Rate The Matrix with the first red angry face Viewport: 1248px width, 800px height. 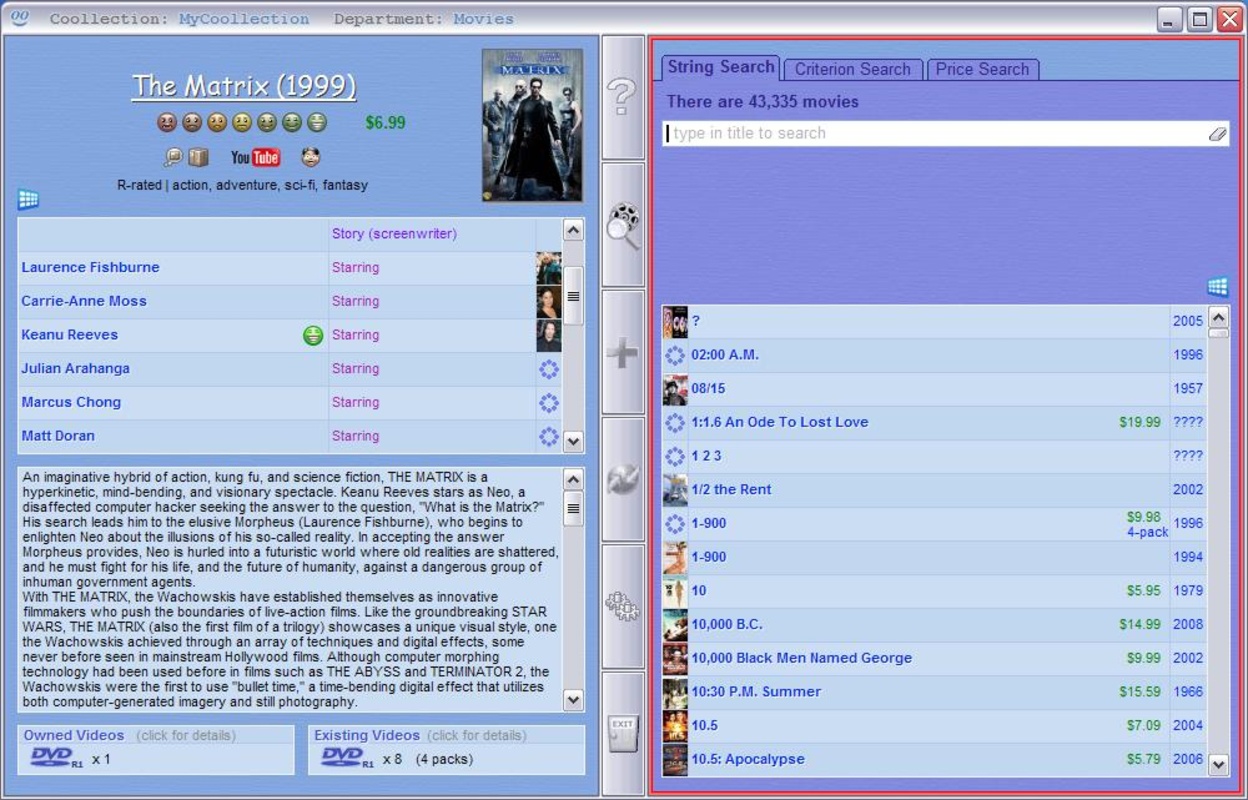(x=167, y=123)
